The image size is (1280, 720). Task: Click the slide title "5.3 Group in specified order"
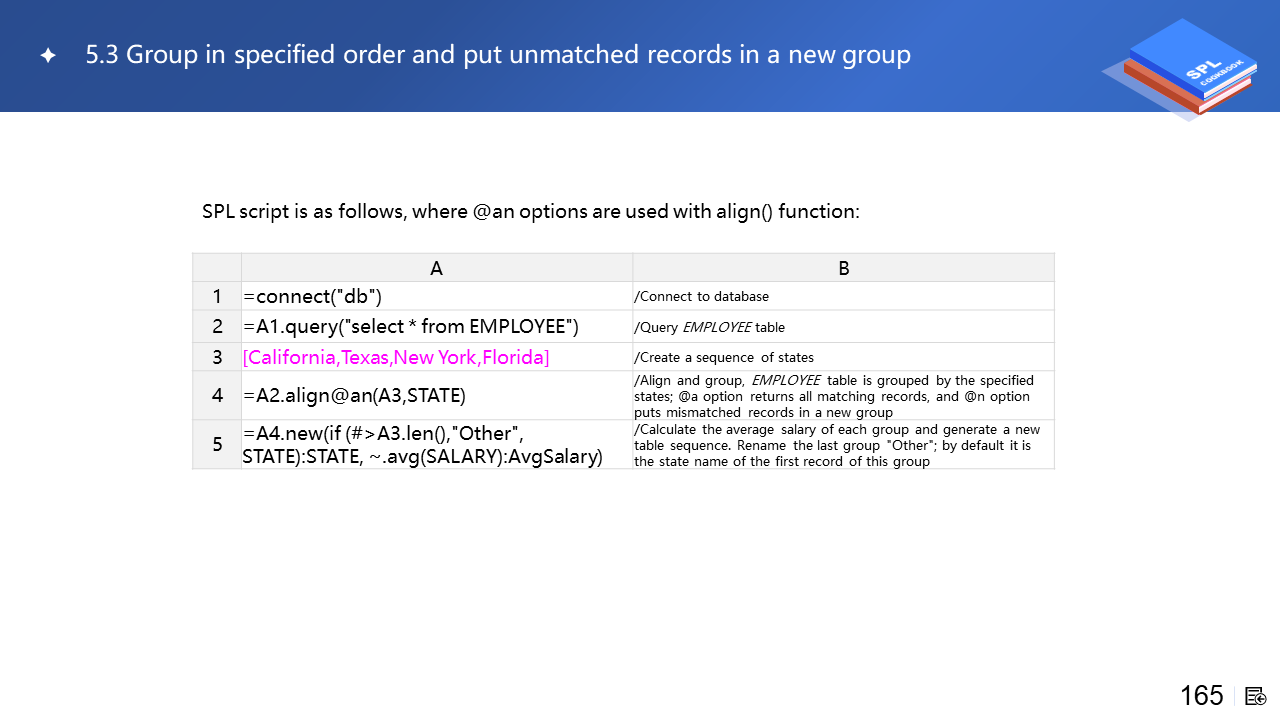pyautogui.click(x=498, y=55)
